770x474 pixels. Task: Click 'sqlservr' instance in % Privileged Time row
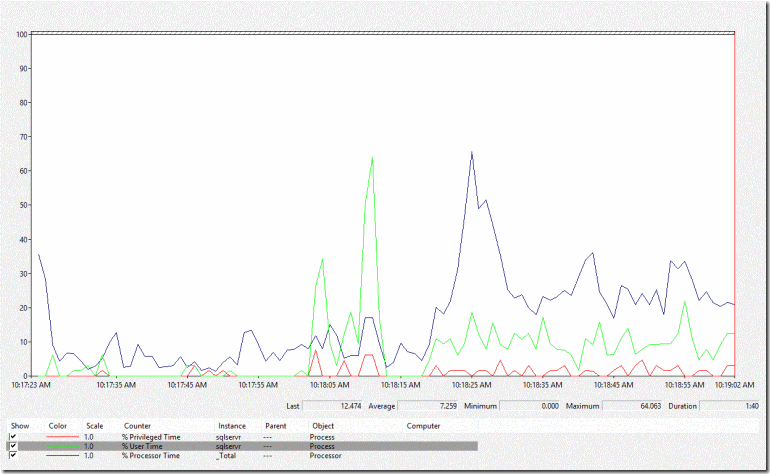coord(228,437)
